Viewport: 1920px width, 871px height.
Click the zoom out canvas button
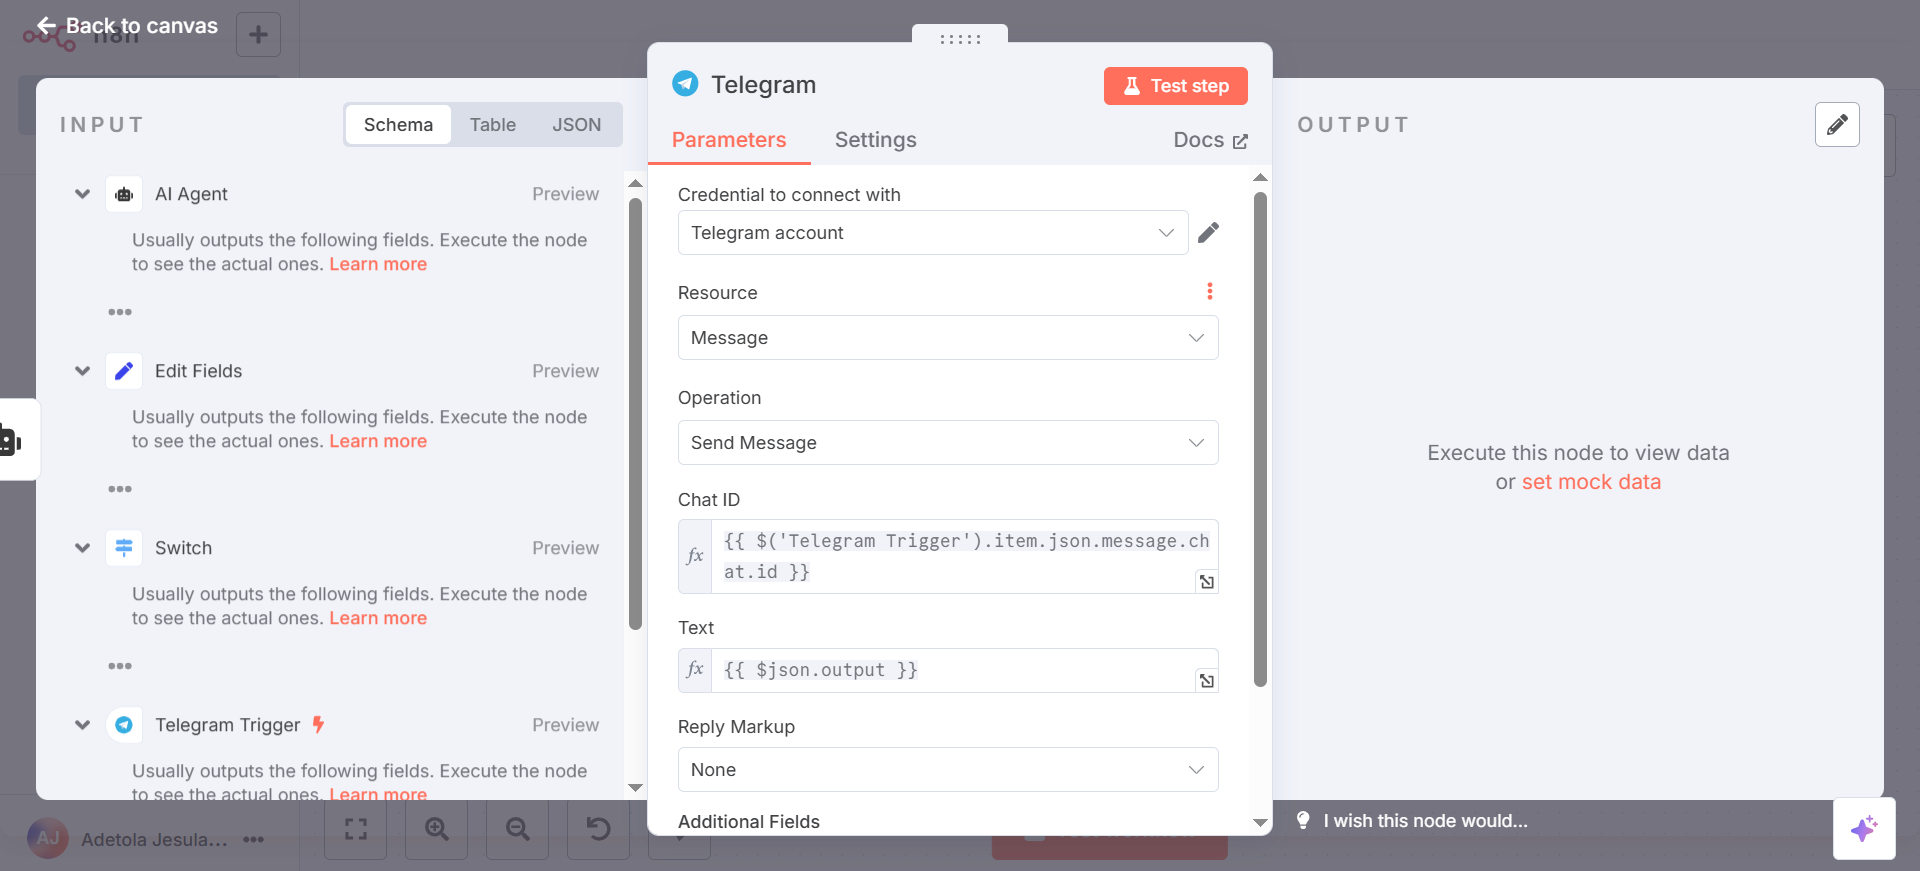tap(517, 828)
